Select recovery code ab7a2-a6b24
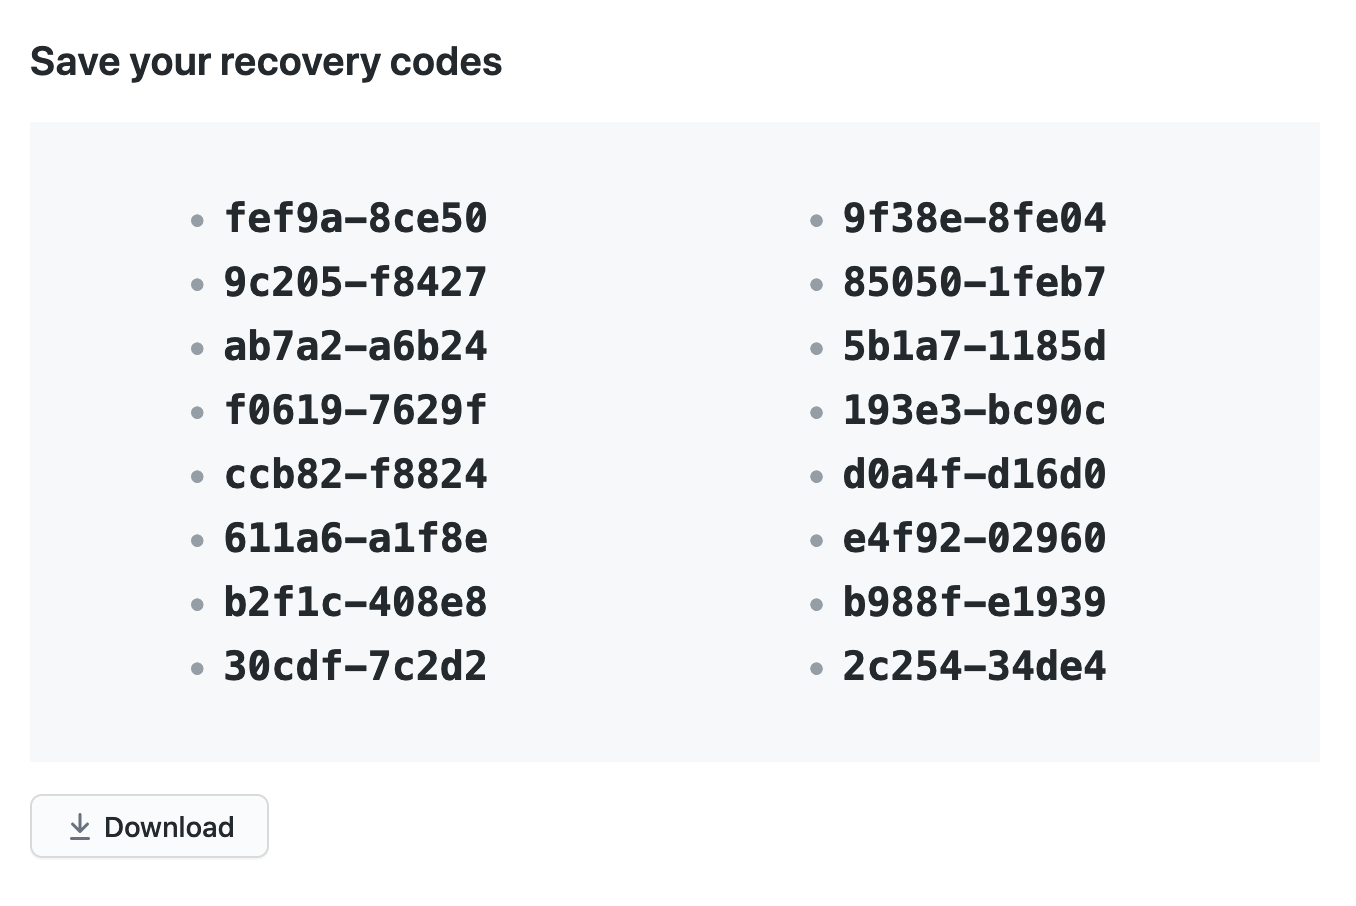This screenshot has width=1356, height=906. click(356, 346)
